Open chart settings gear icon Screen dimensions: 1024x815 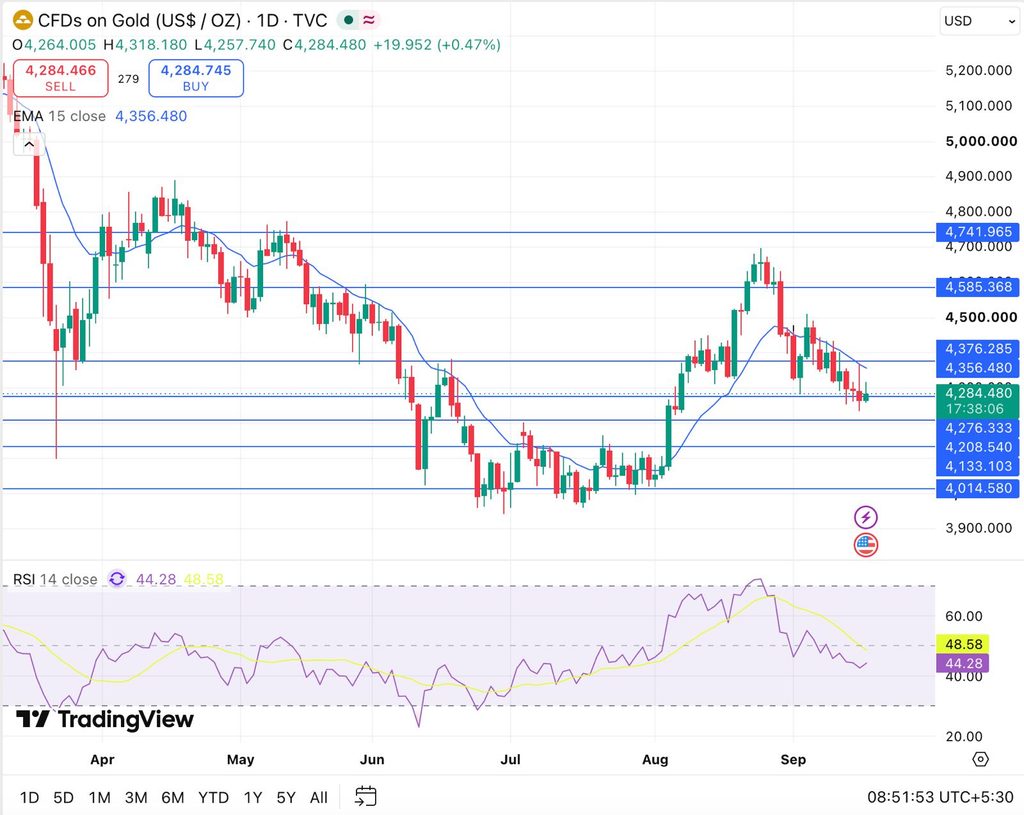coord(980,759)
